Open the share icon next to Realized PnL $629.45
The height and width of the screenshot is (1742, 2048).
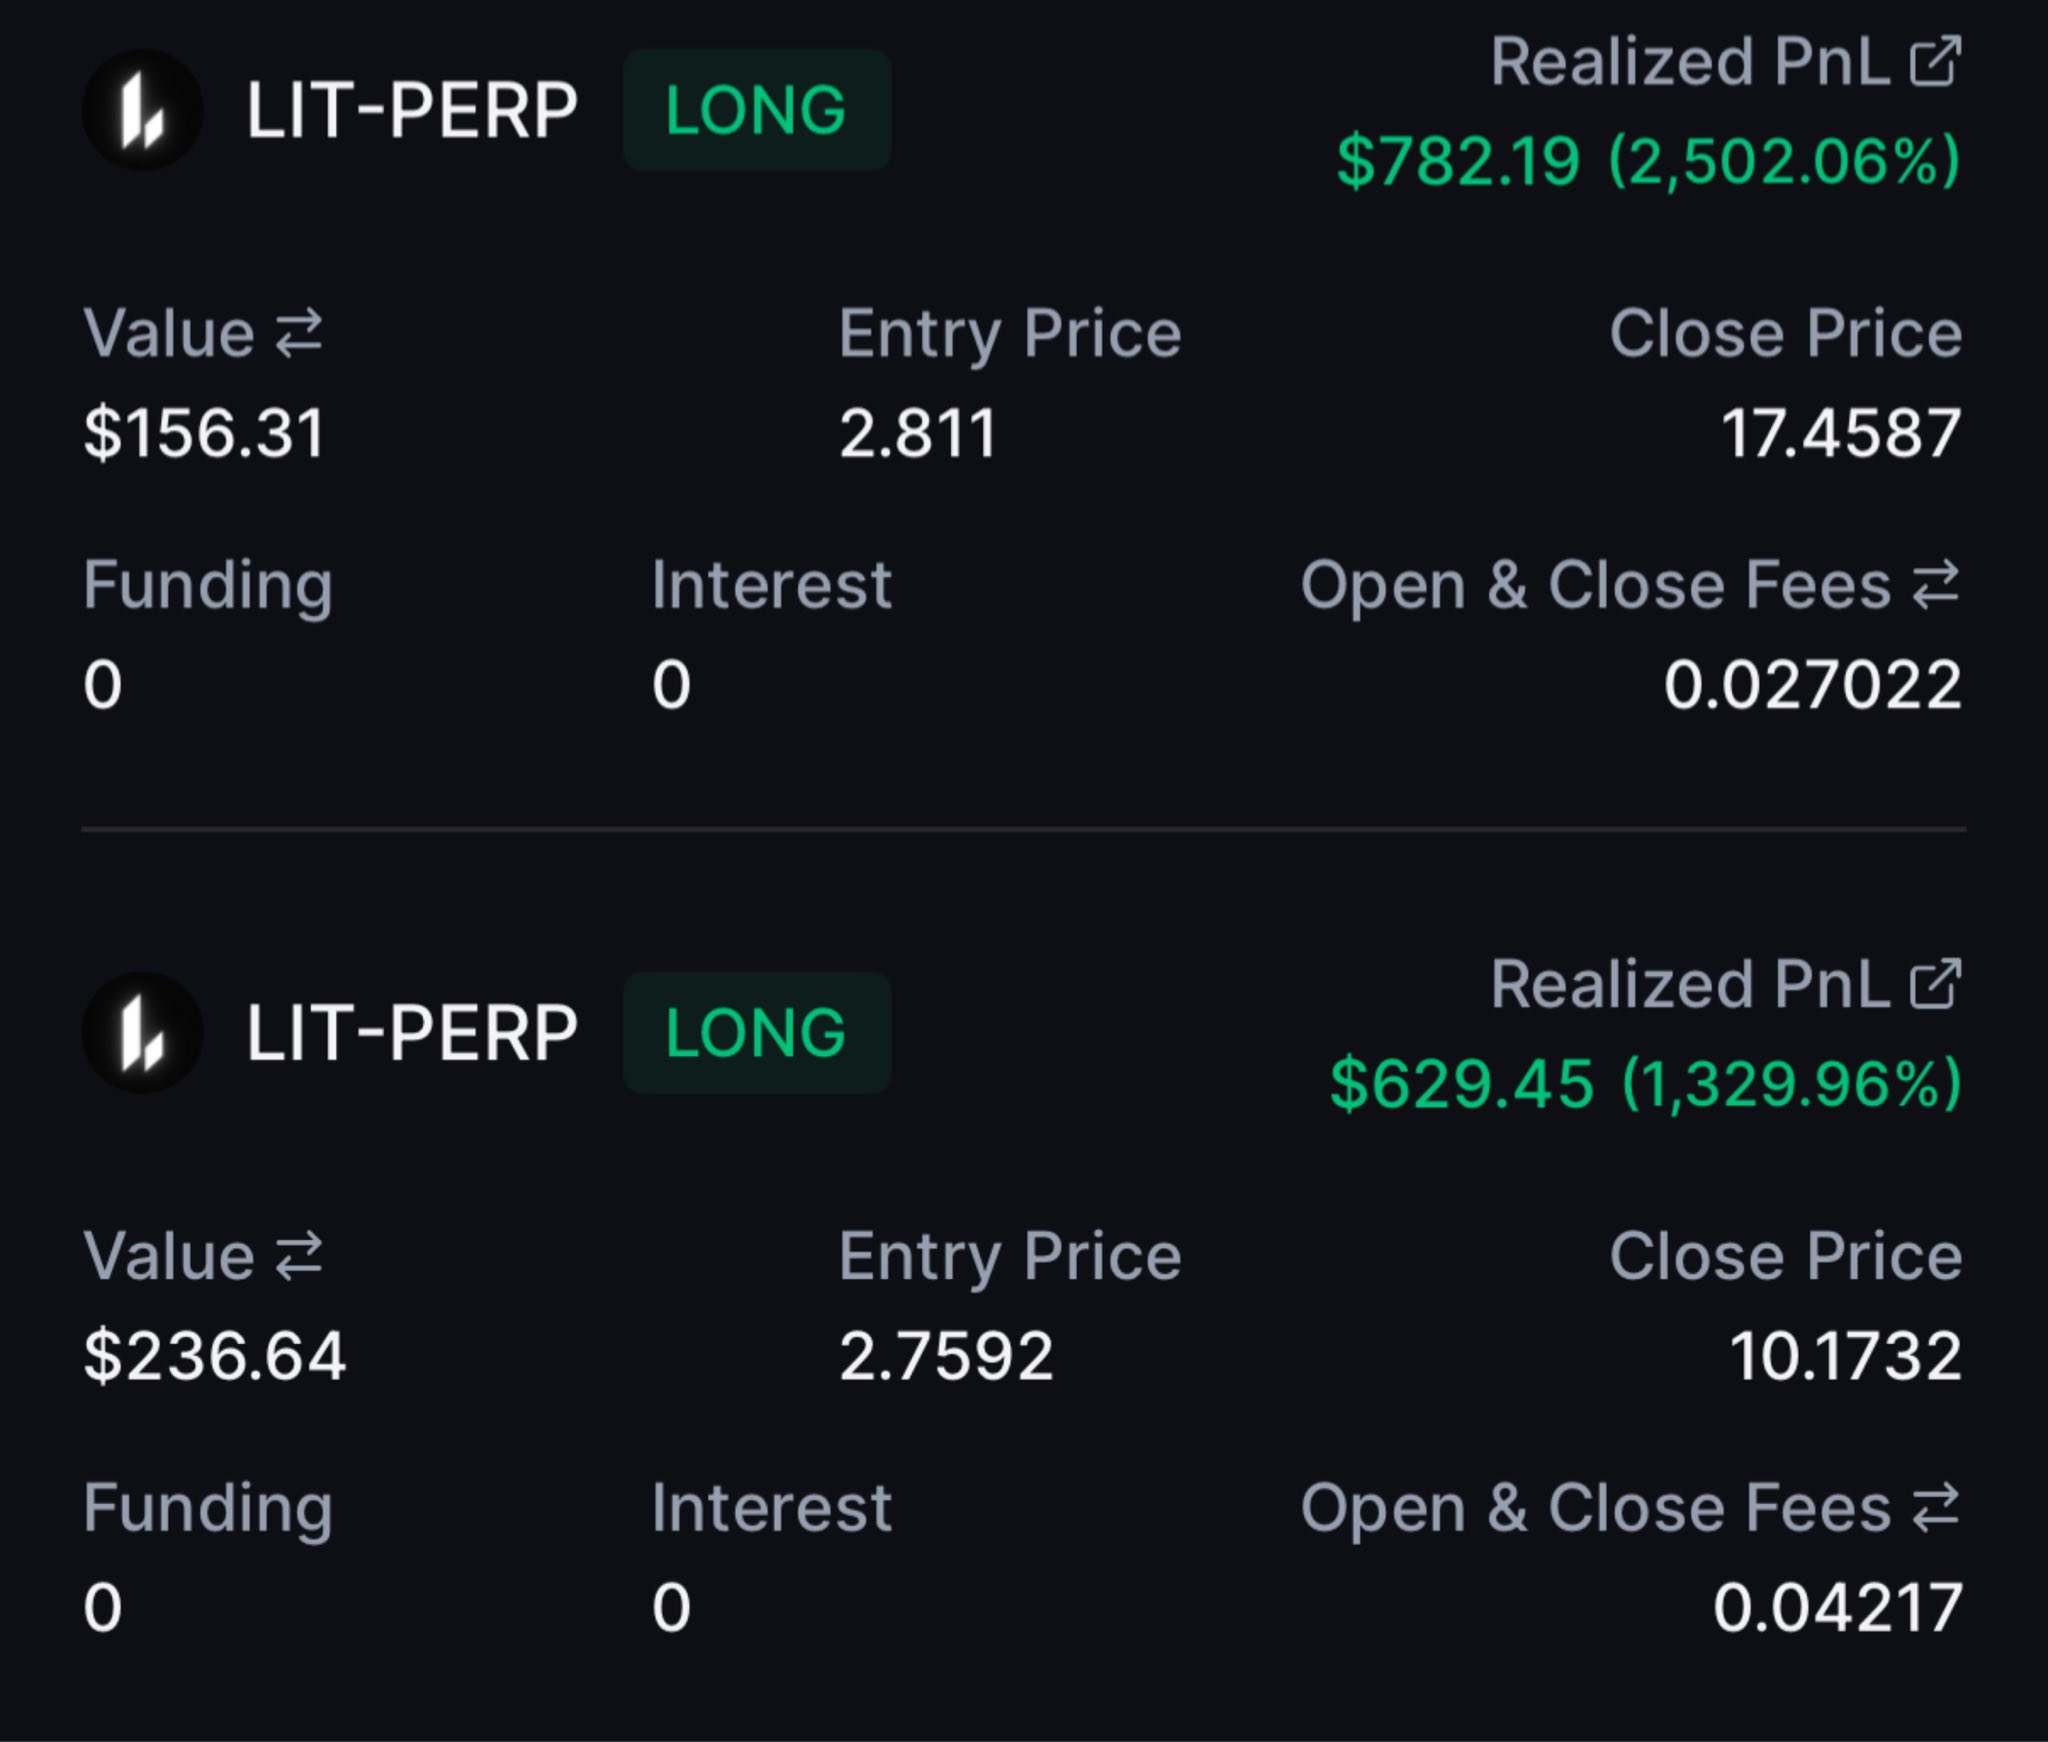(x=1935, y=985)
